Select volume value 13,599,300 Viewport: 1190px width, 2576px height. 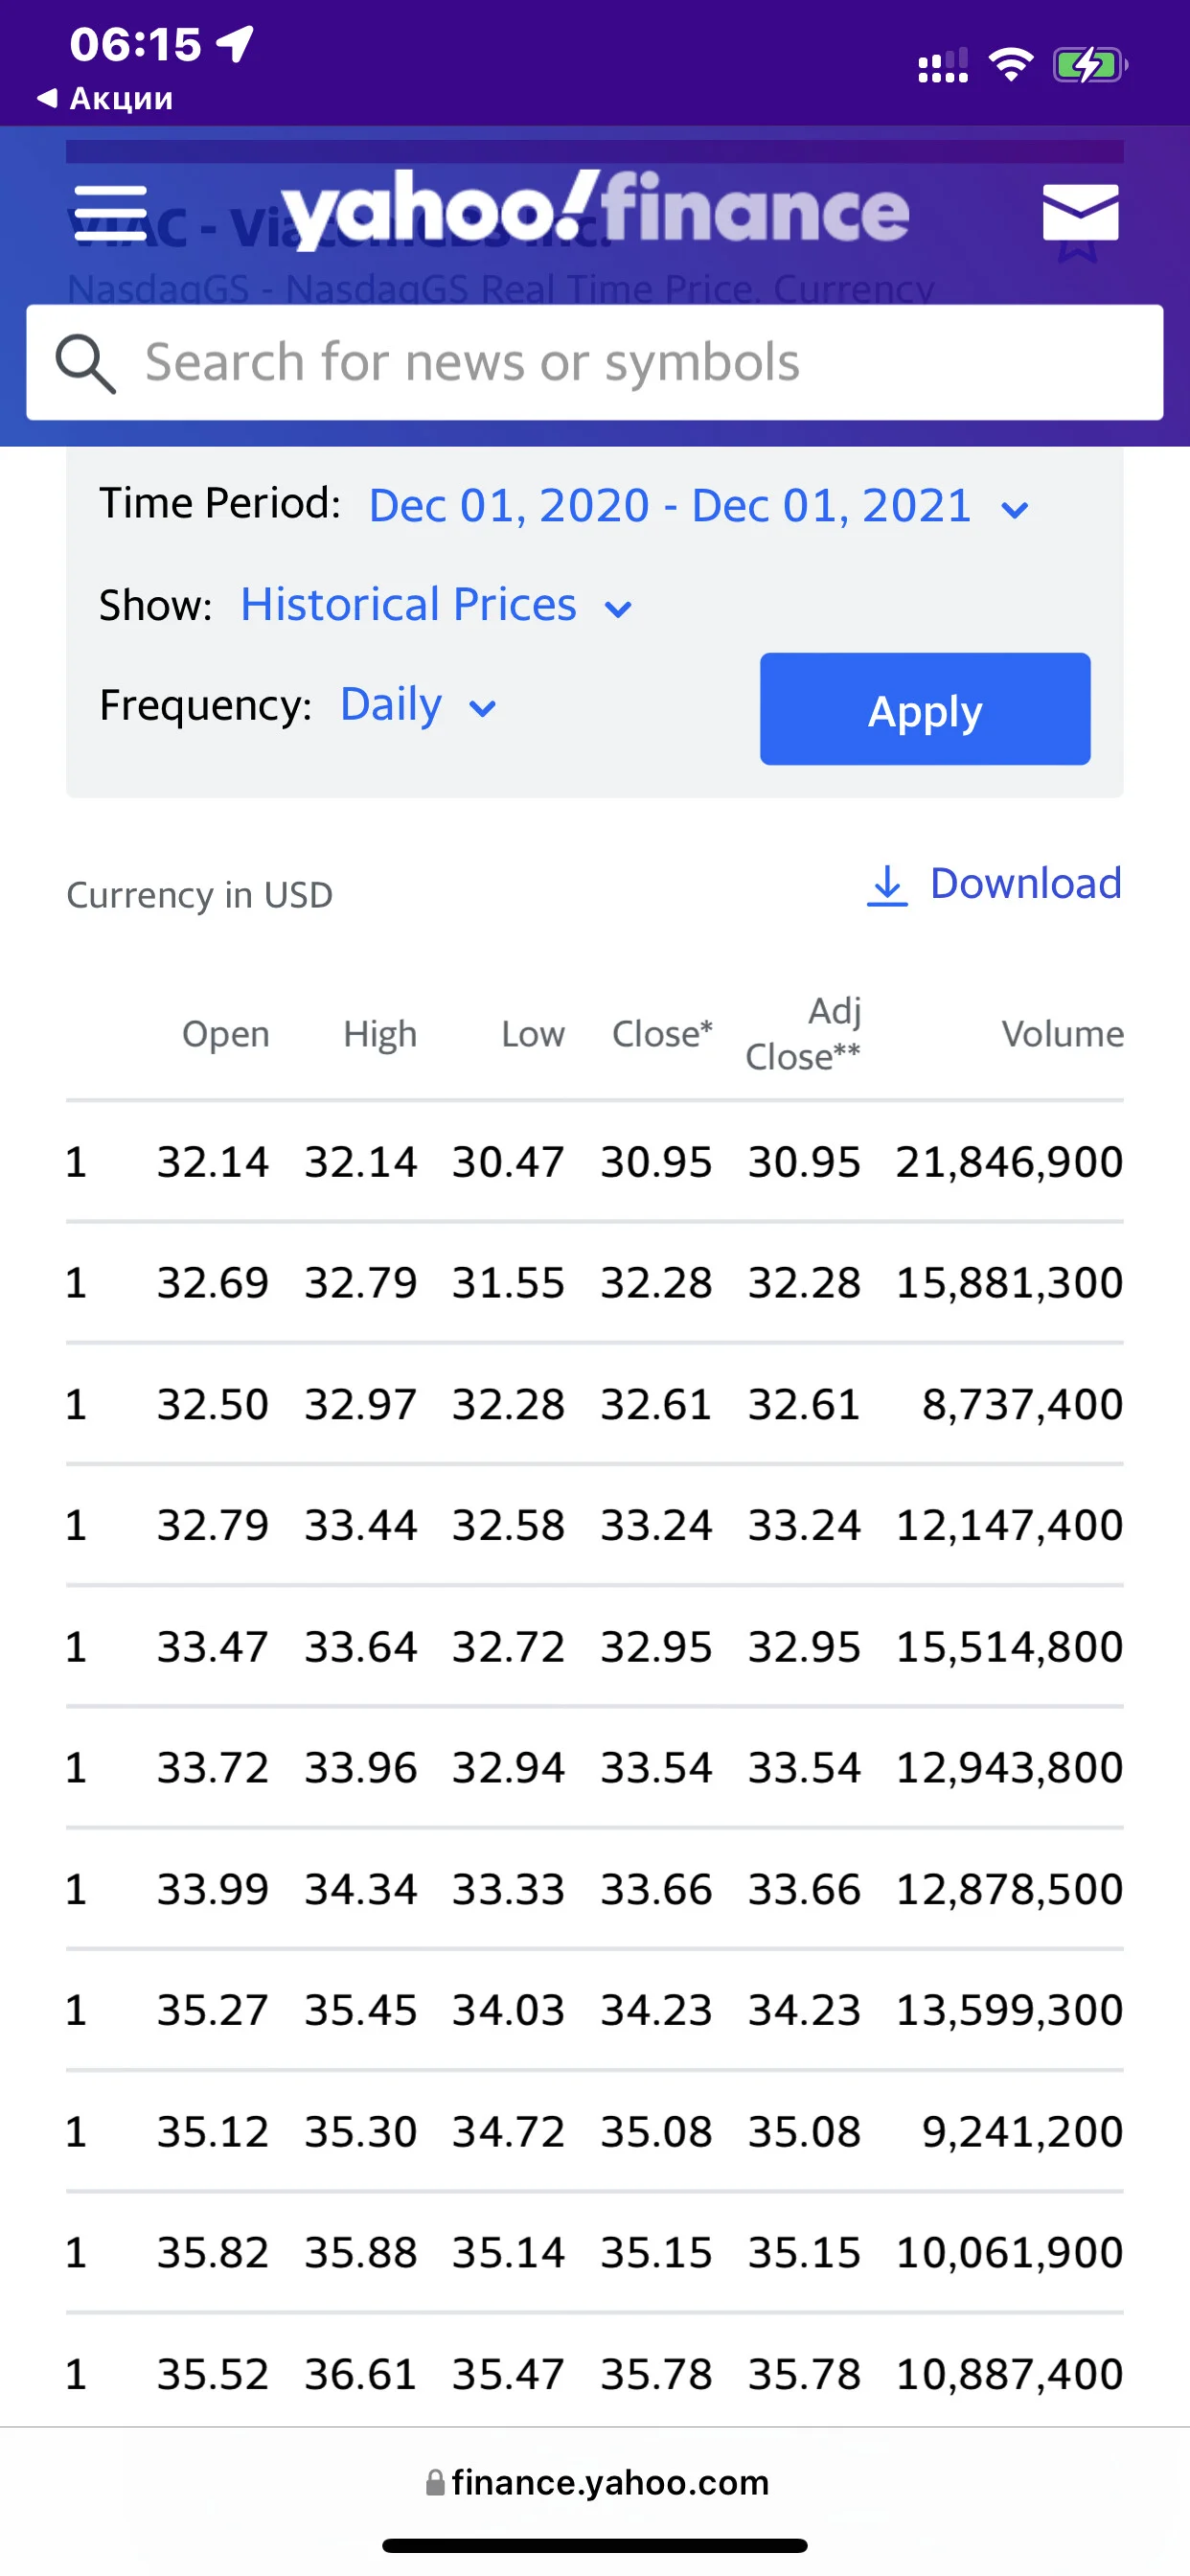pos(1009,2010)
